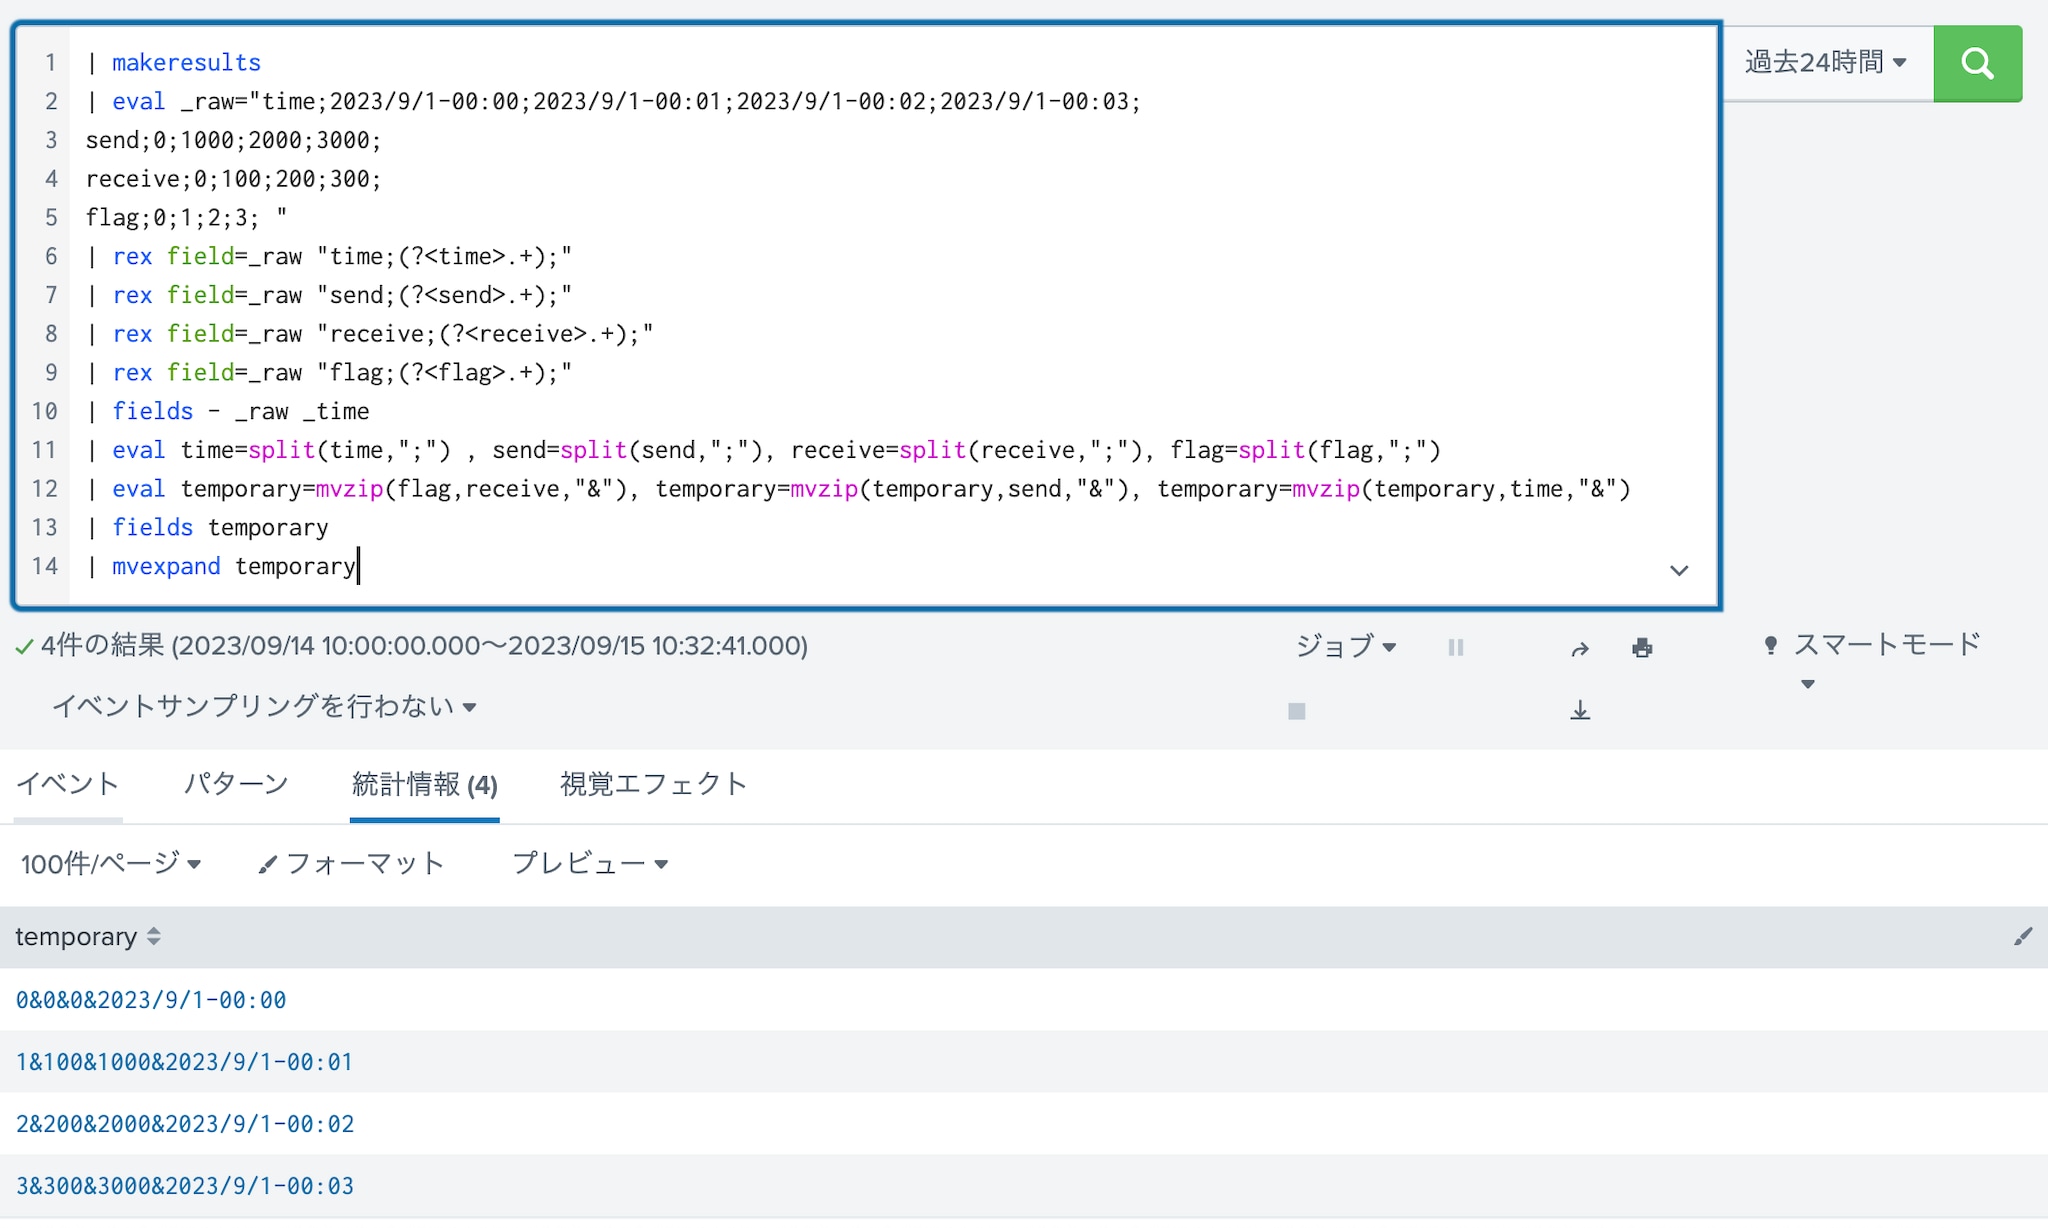The width and height of the screenshot is (2048, 1228).
Task: Click the makeresults command on line 1
Action: 186,62
